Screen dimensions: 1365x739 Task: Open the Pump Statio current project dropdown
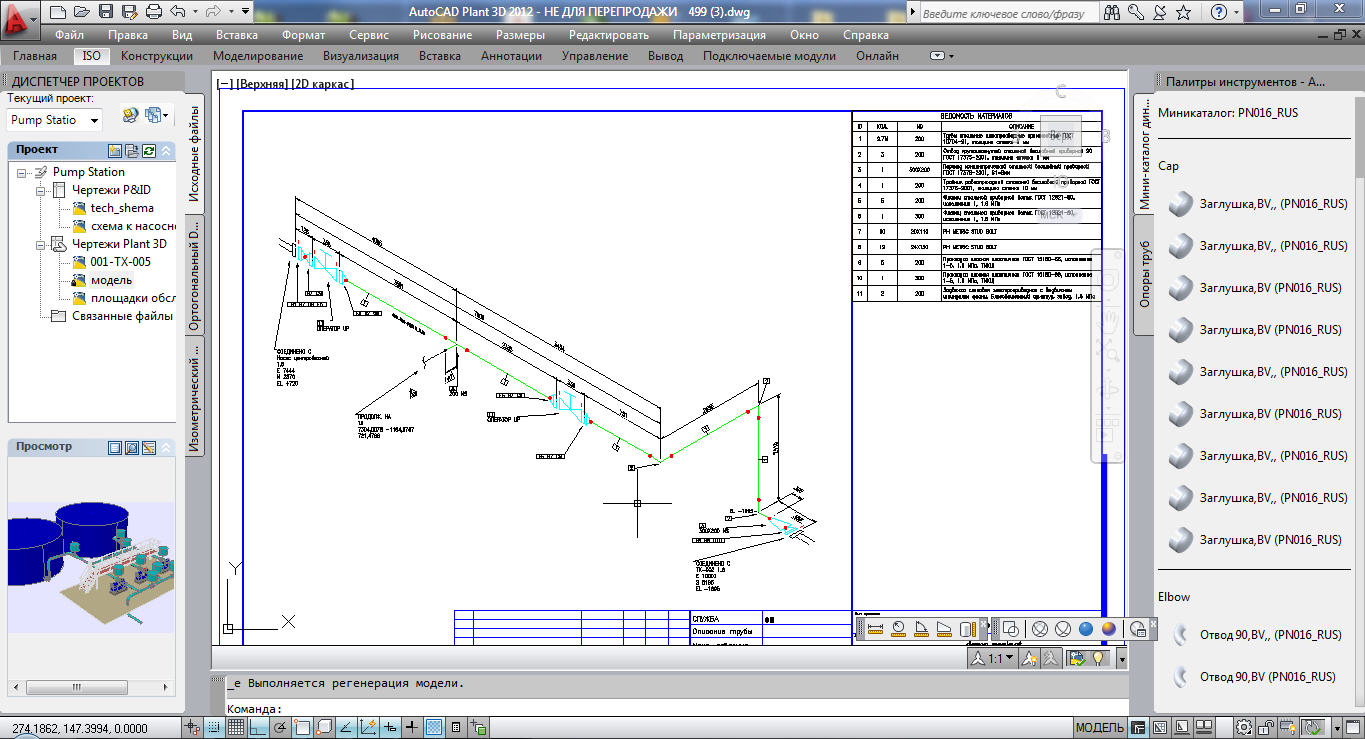[55, 119]
